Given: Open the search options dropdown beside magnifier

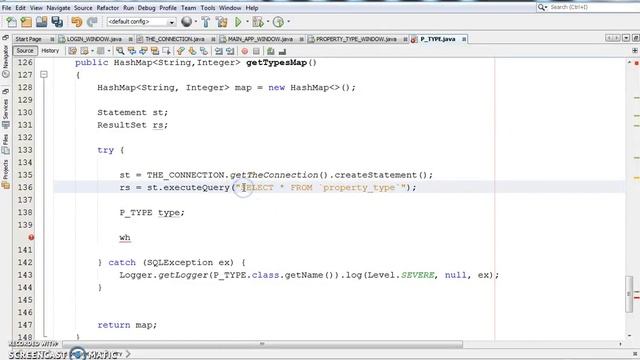Looking at the screenshot, I should 546,7.
